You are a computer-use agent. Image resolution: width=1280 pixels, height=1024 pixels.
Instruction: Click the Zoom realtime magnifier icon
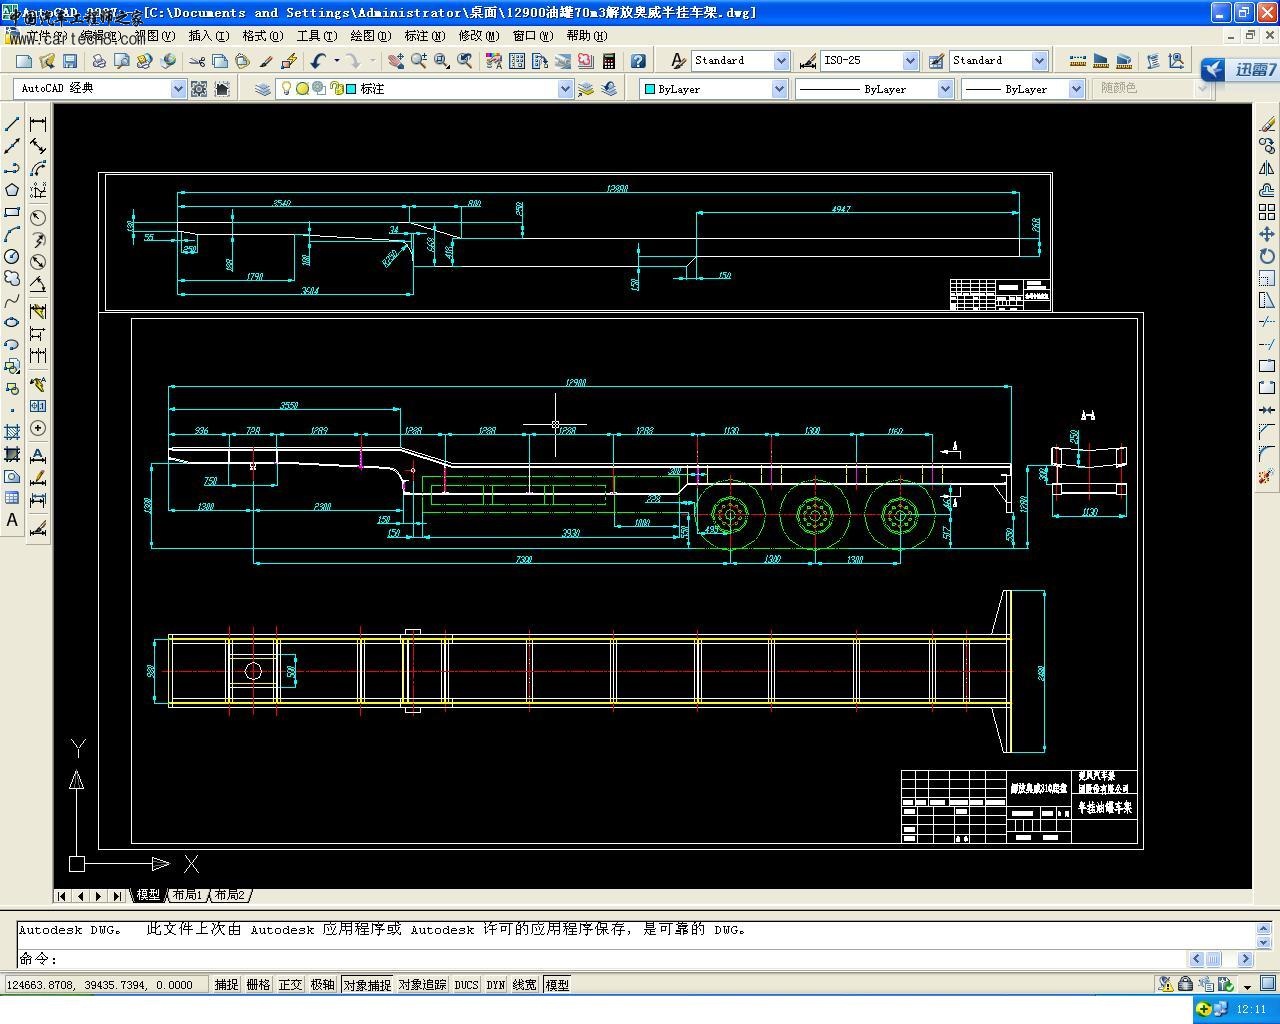(418, 61)
